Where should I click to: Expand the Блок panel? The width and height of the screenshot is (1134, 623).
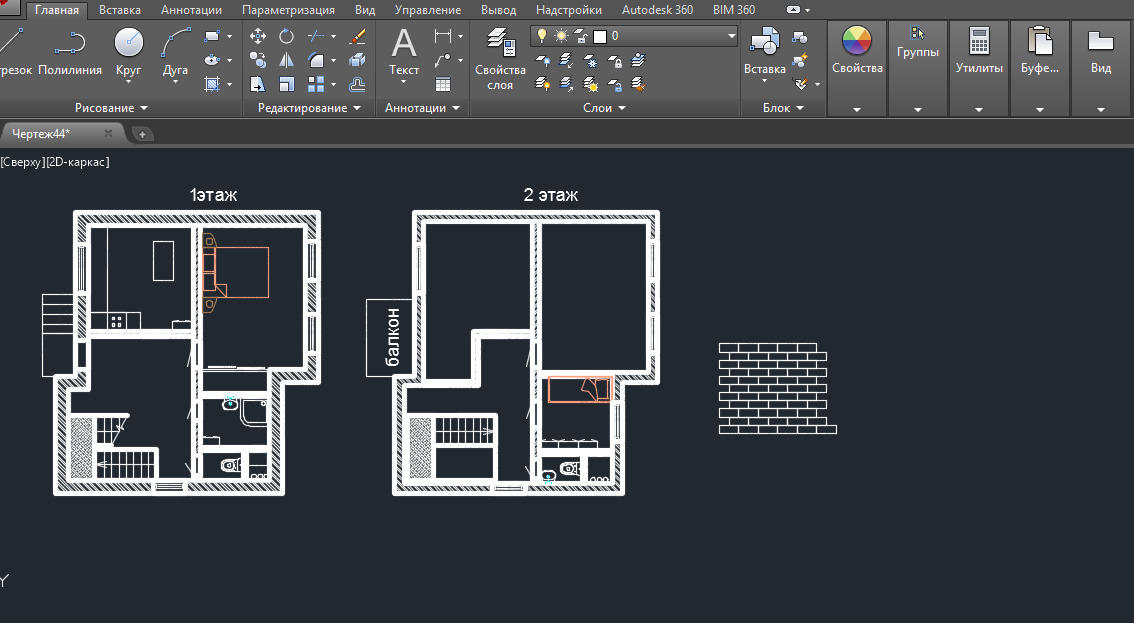click(x=783, y=108)
